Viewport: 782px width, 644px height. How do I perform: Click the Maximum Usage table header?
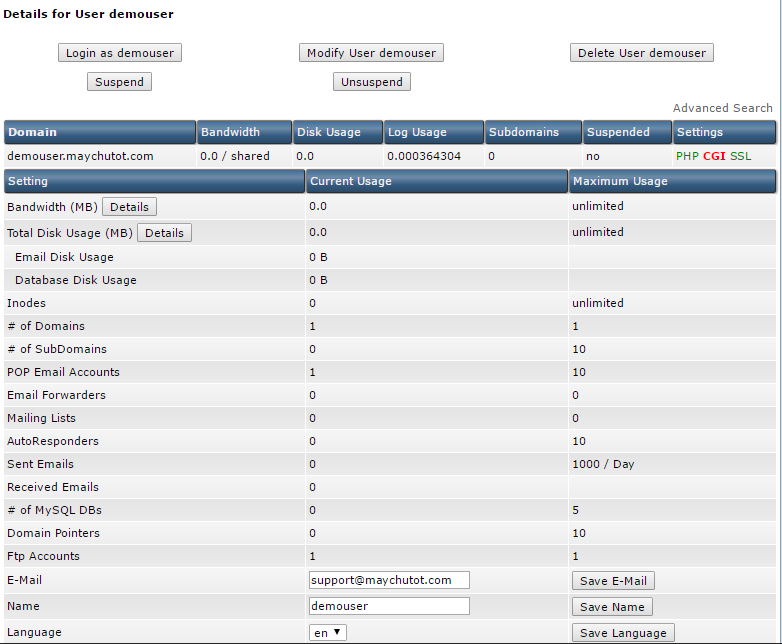[672, 181]
